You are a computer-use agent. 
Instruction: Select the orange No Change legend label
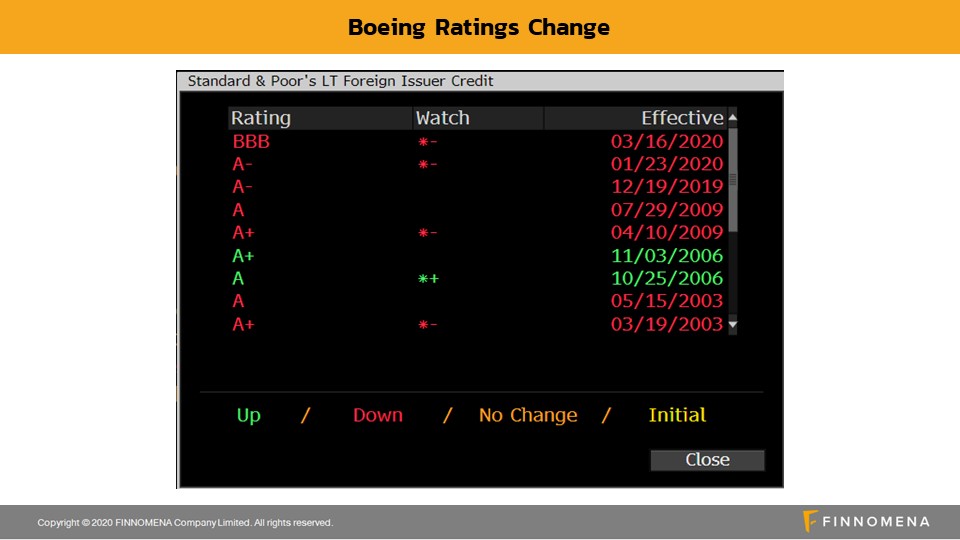[528, 415]
